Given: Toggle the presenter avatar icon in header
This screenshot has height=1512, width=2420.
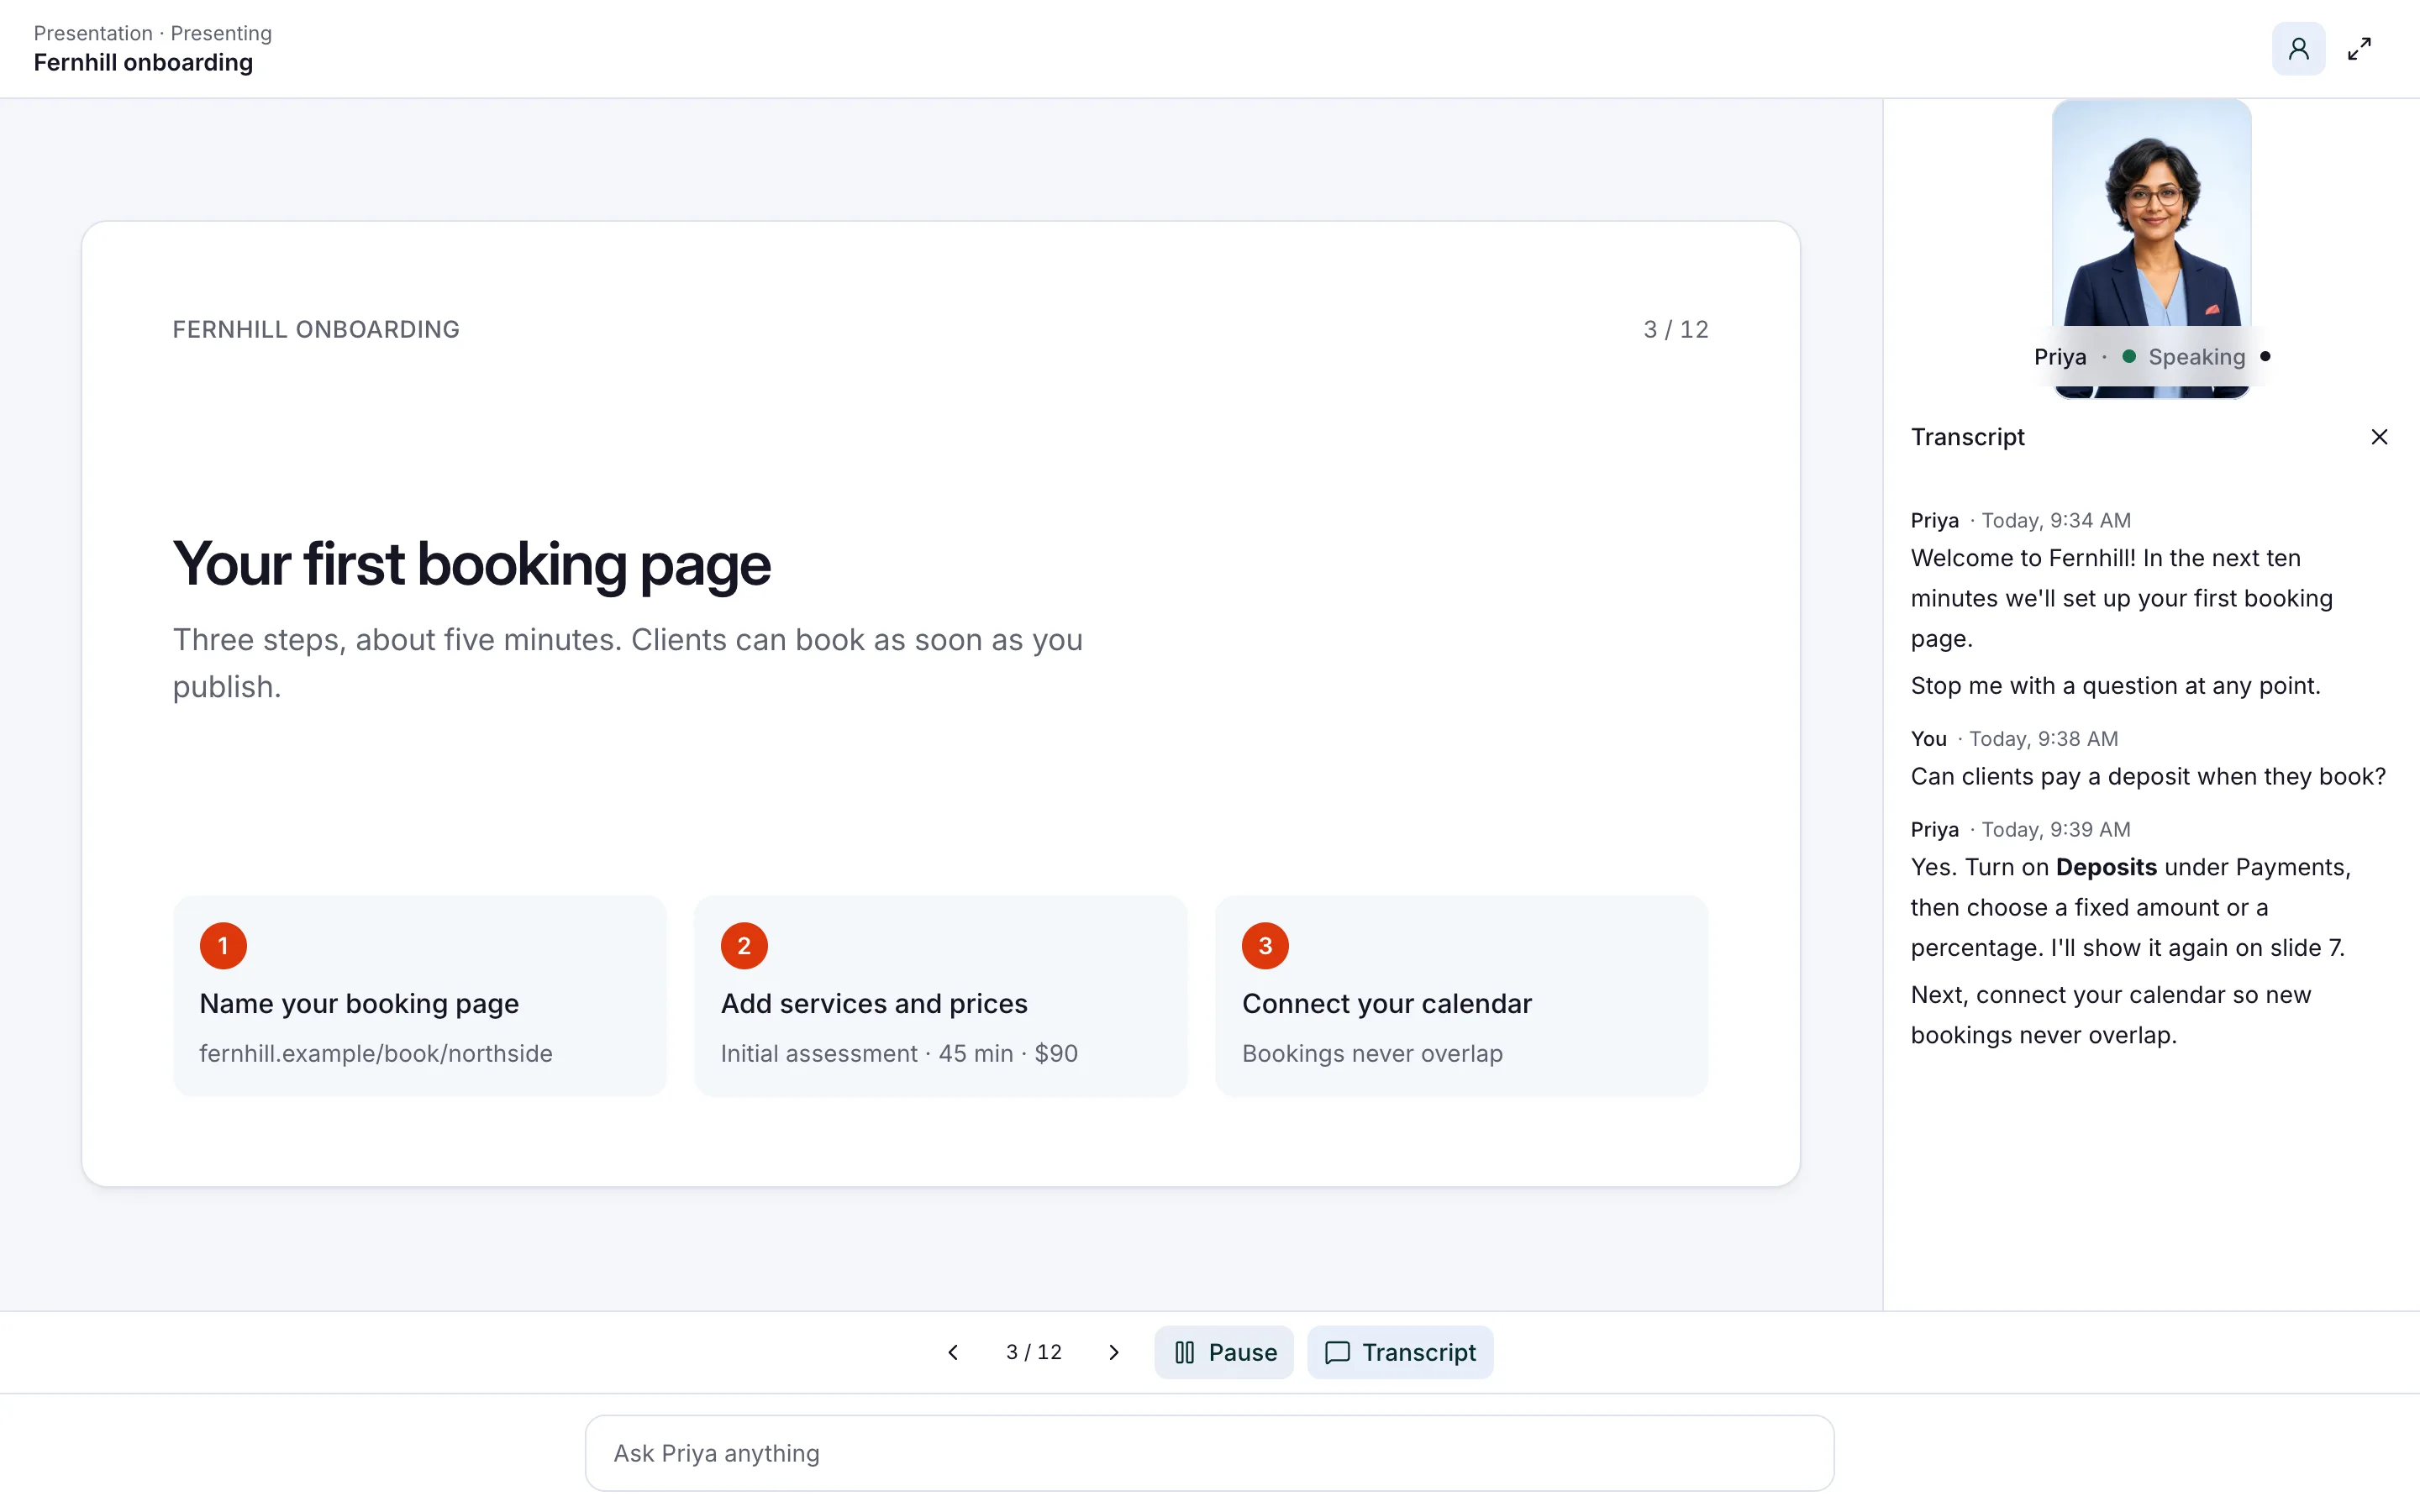Looking at the screenshot, I should [x=2298, y=49].
